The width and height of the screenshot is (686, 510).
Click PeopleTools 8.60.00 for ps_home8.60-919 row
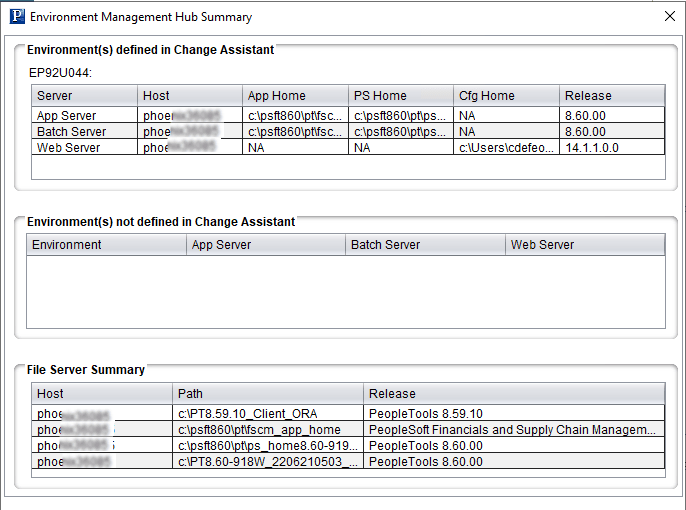[x=514, y=446]
